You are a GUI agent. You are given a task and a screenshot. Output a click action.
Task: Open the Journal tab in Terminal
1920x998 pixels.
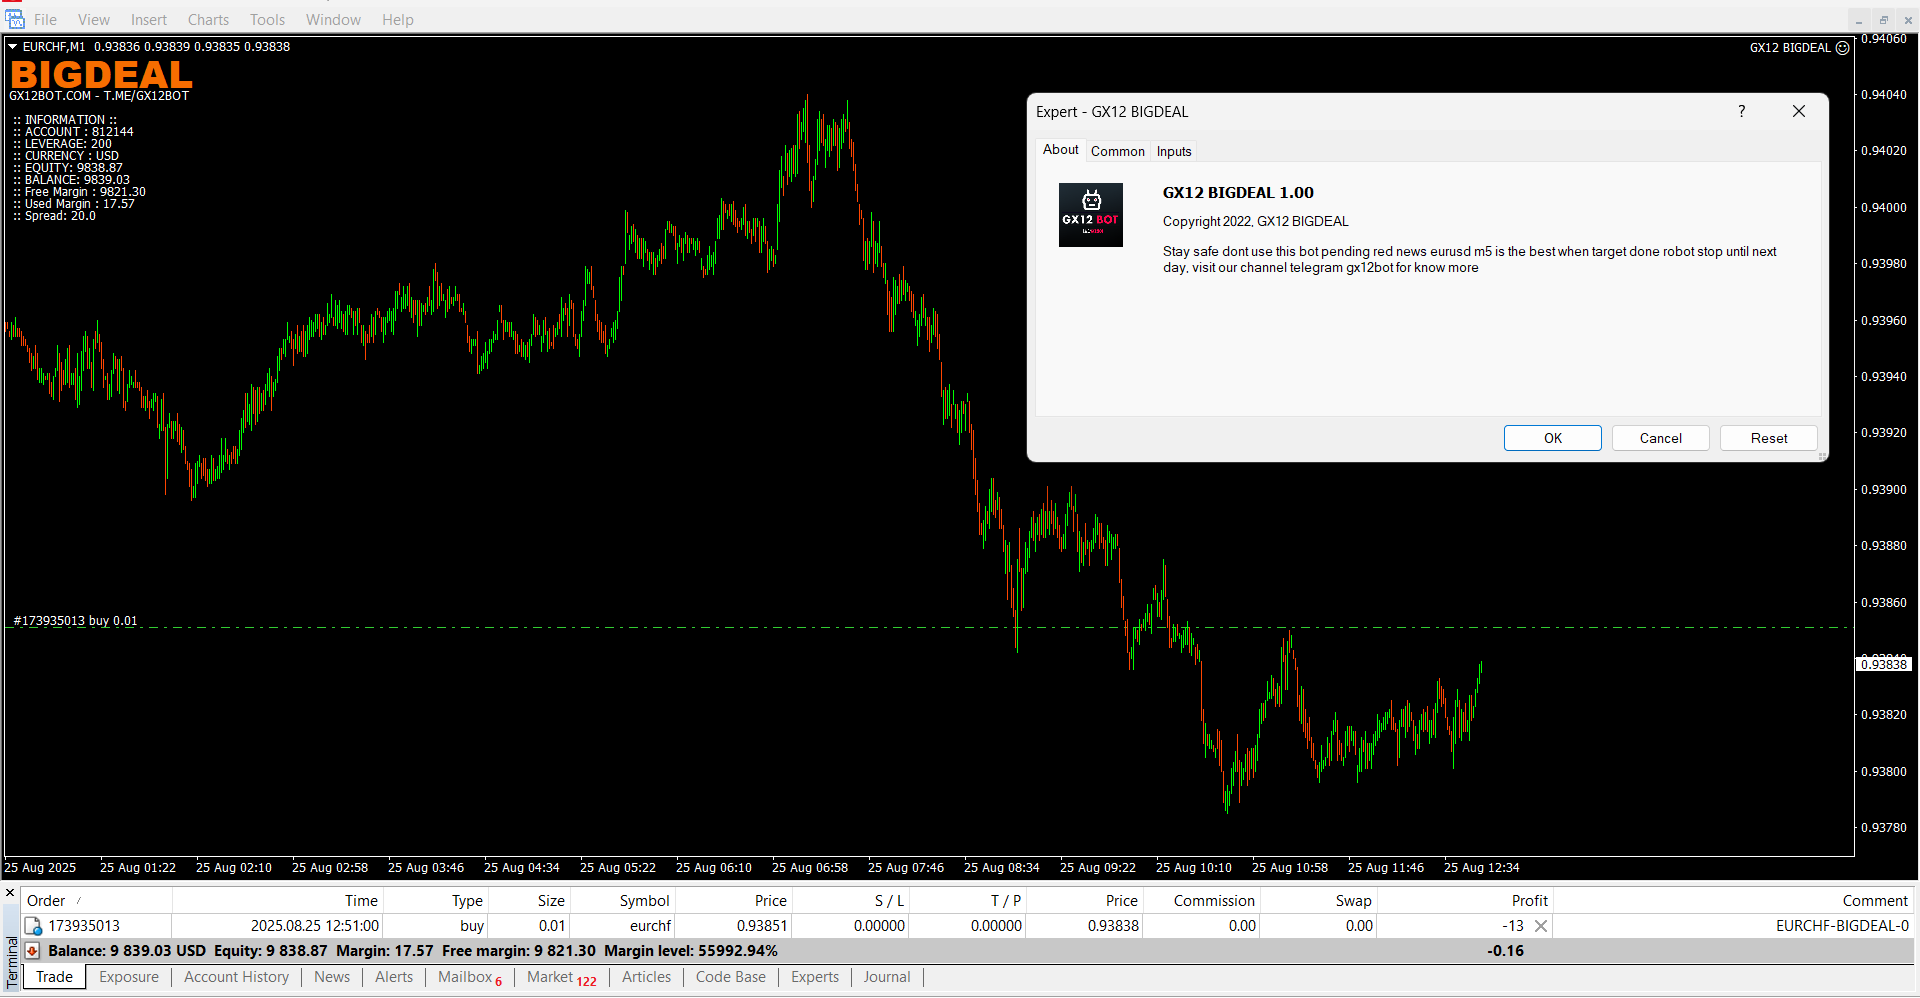[x=887, y=977]
